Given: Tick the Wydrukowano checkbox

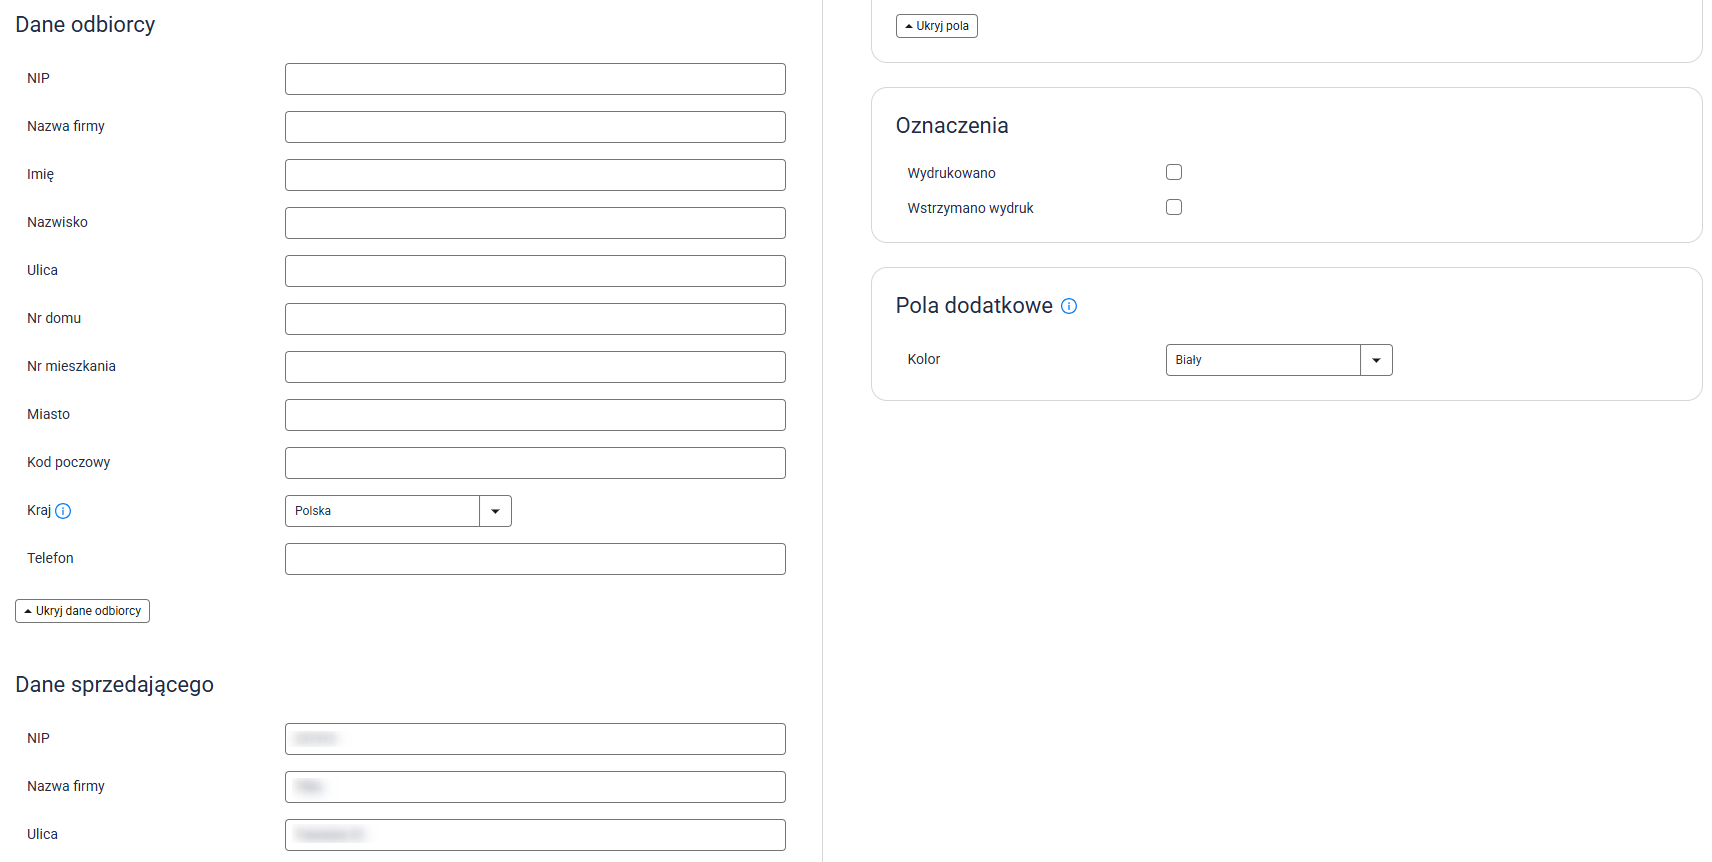Looking at the screenshot, I should 1174,172.
